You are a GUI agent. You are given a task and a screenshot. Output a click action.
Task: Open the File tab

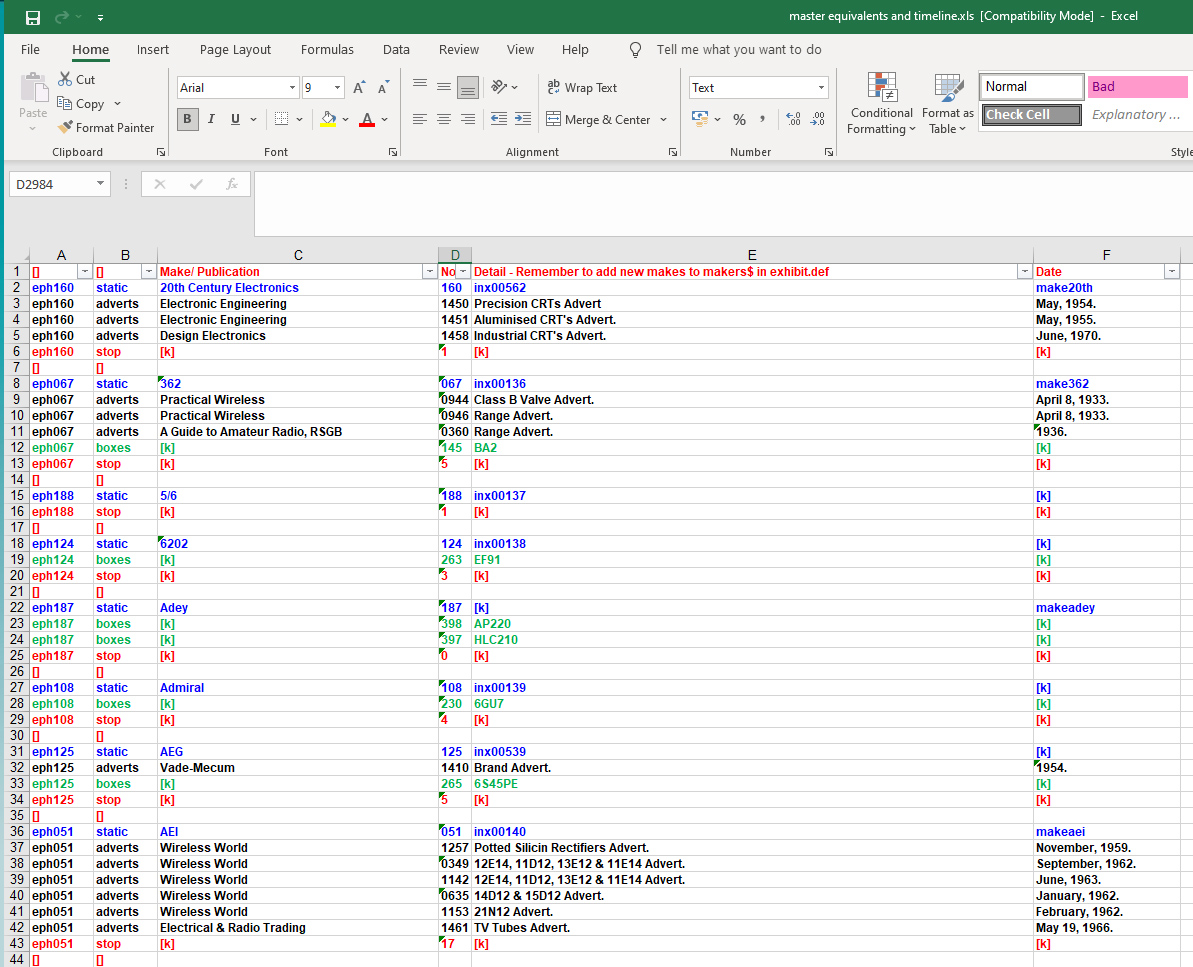[x=30, y=49]
